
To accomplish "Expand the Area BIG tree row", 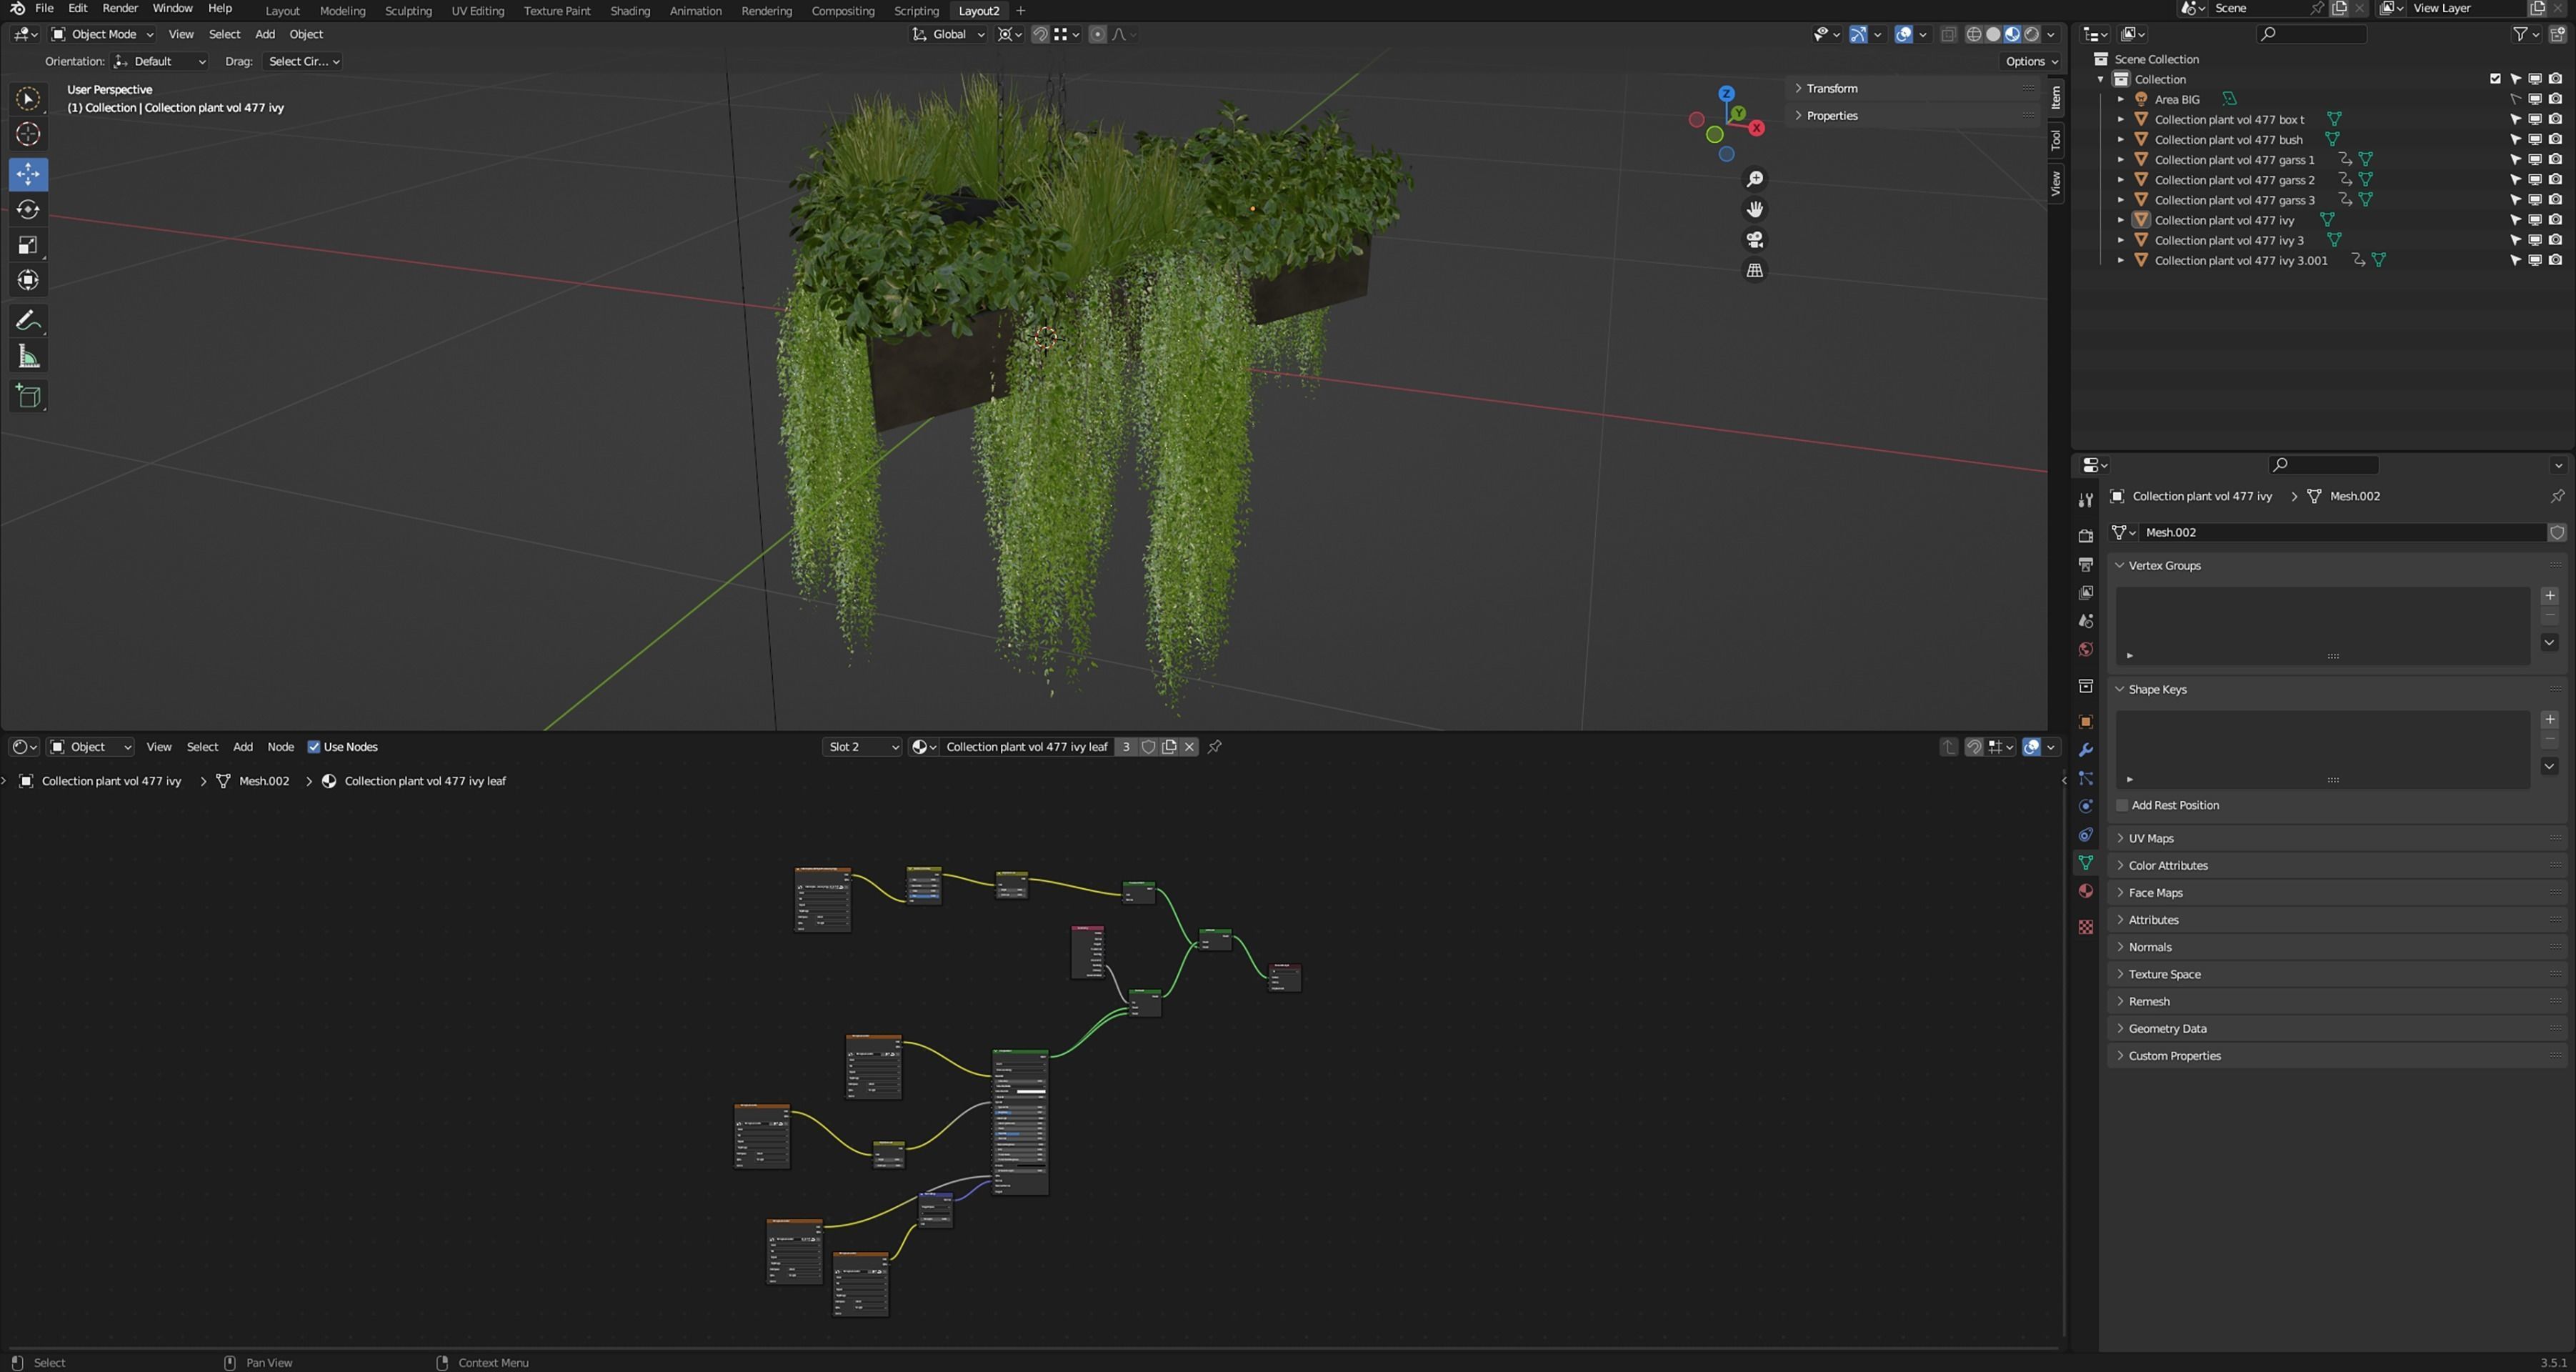I will (2120, 99).
